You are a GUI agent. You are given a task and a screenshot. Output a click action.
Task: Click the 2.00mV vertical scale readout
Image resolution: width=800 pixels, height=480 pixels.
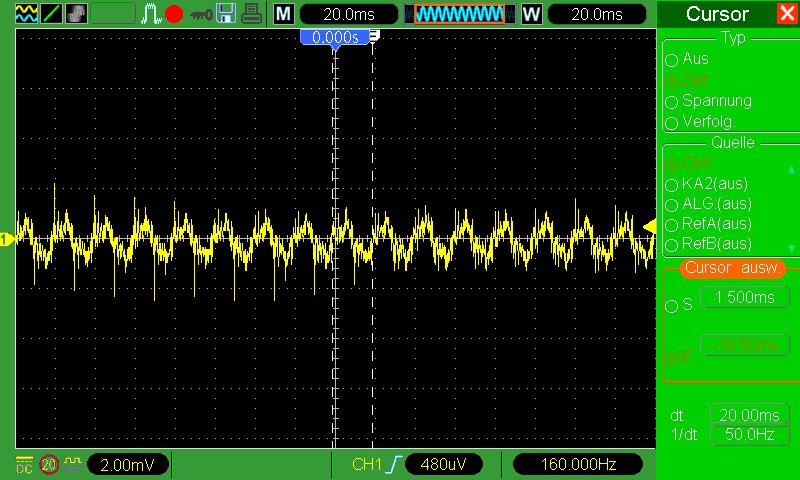128,464
